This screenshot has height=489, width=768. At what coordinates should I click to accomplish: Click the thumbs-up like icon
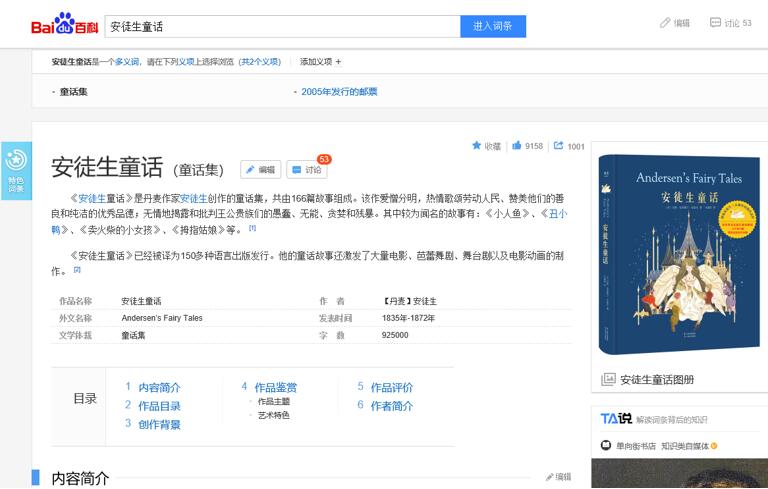516,146
